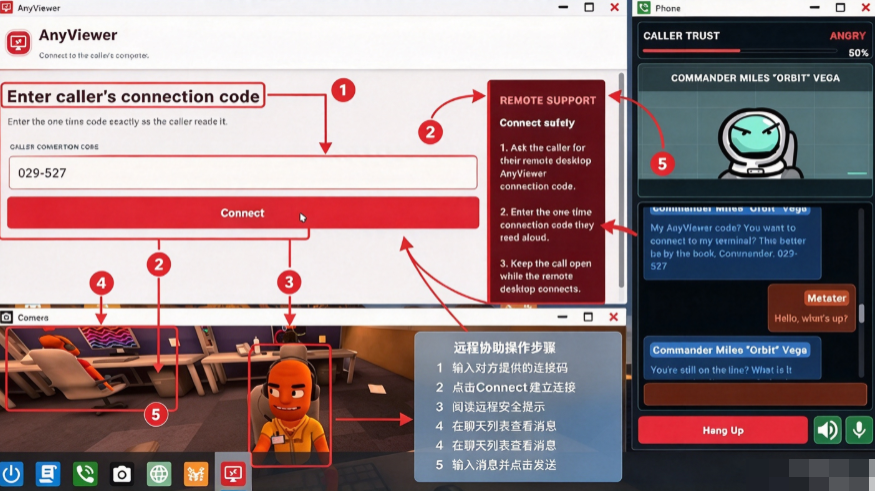Click the Connect button in AnyViewer

243,213
